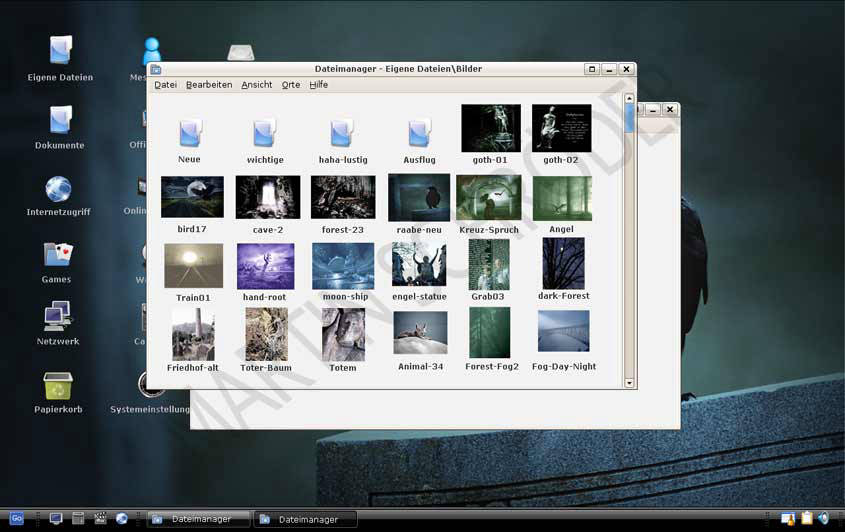Open the Netzwerk desktop icon
845x532 pixels.
(x=58, y=317)
